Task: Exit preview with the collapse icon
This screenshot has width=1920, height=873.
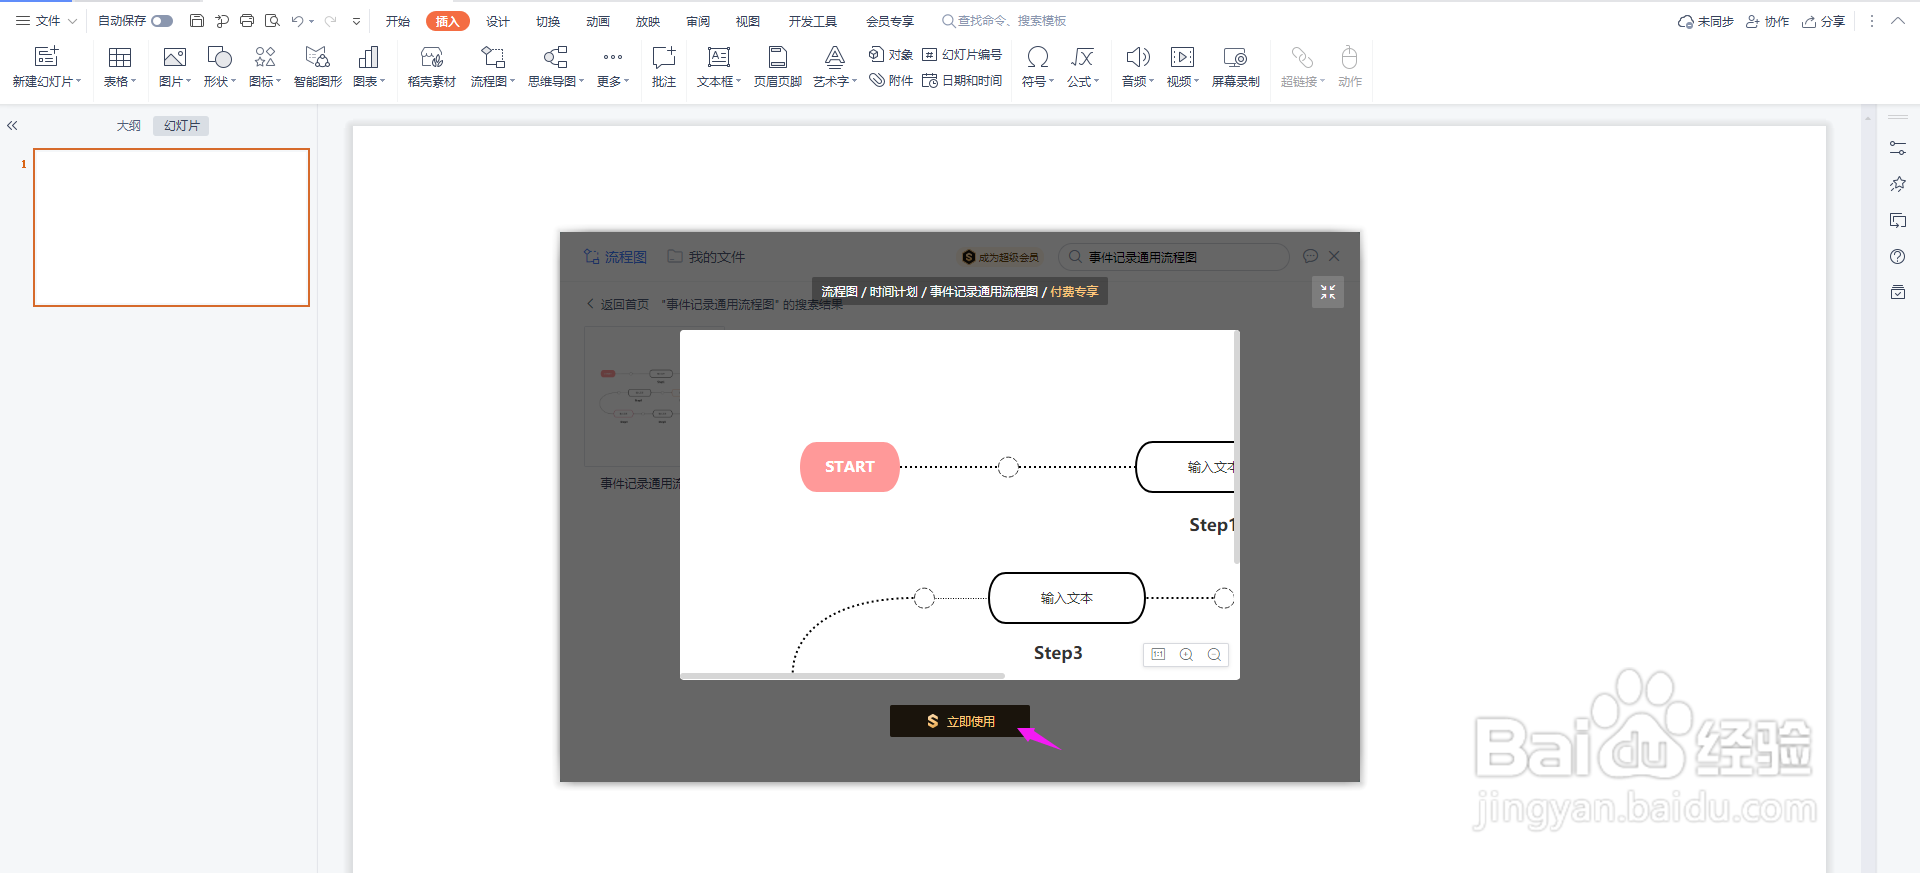Action: pyautogui.click(x=1328, y=292)
